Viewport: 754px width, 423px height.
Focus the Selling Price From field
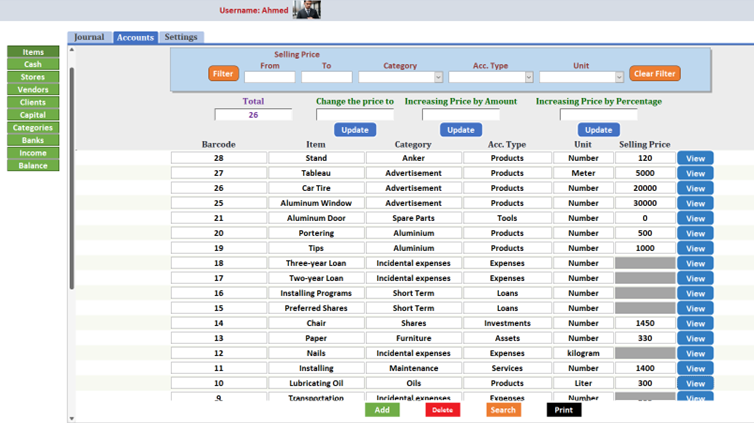tap(270, 77)
